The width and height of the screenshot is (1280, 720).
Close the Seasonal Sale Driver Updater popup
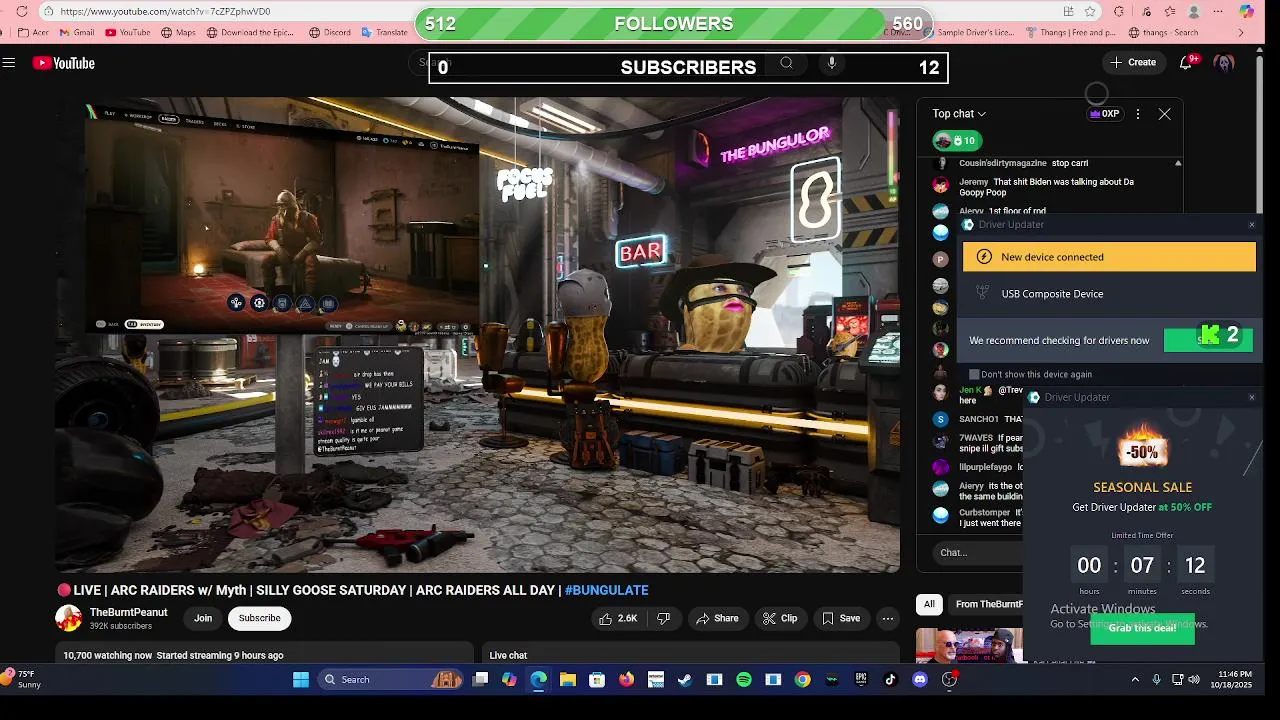(x=1251, y=397)
